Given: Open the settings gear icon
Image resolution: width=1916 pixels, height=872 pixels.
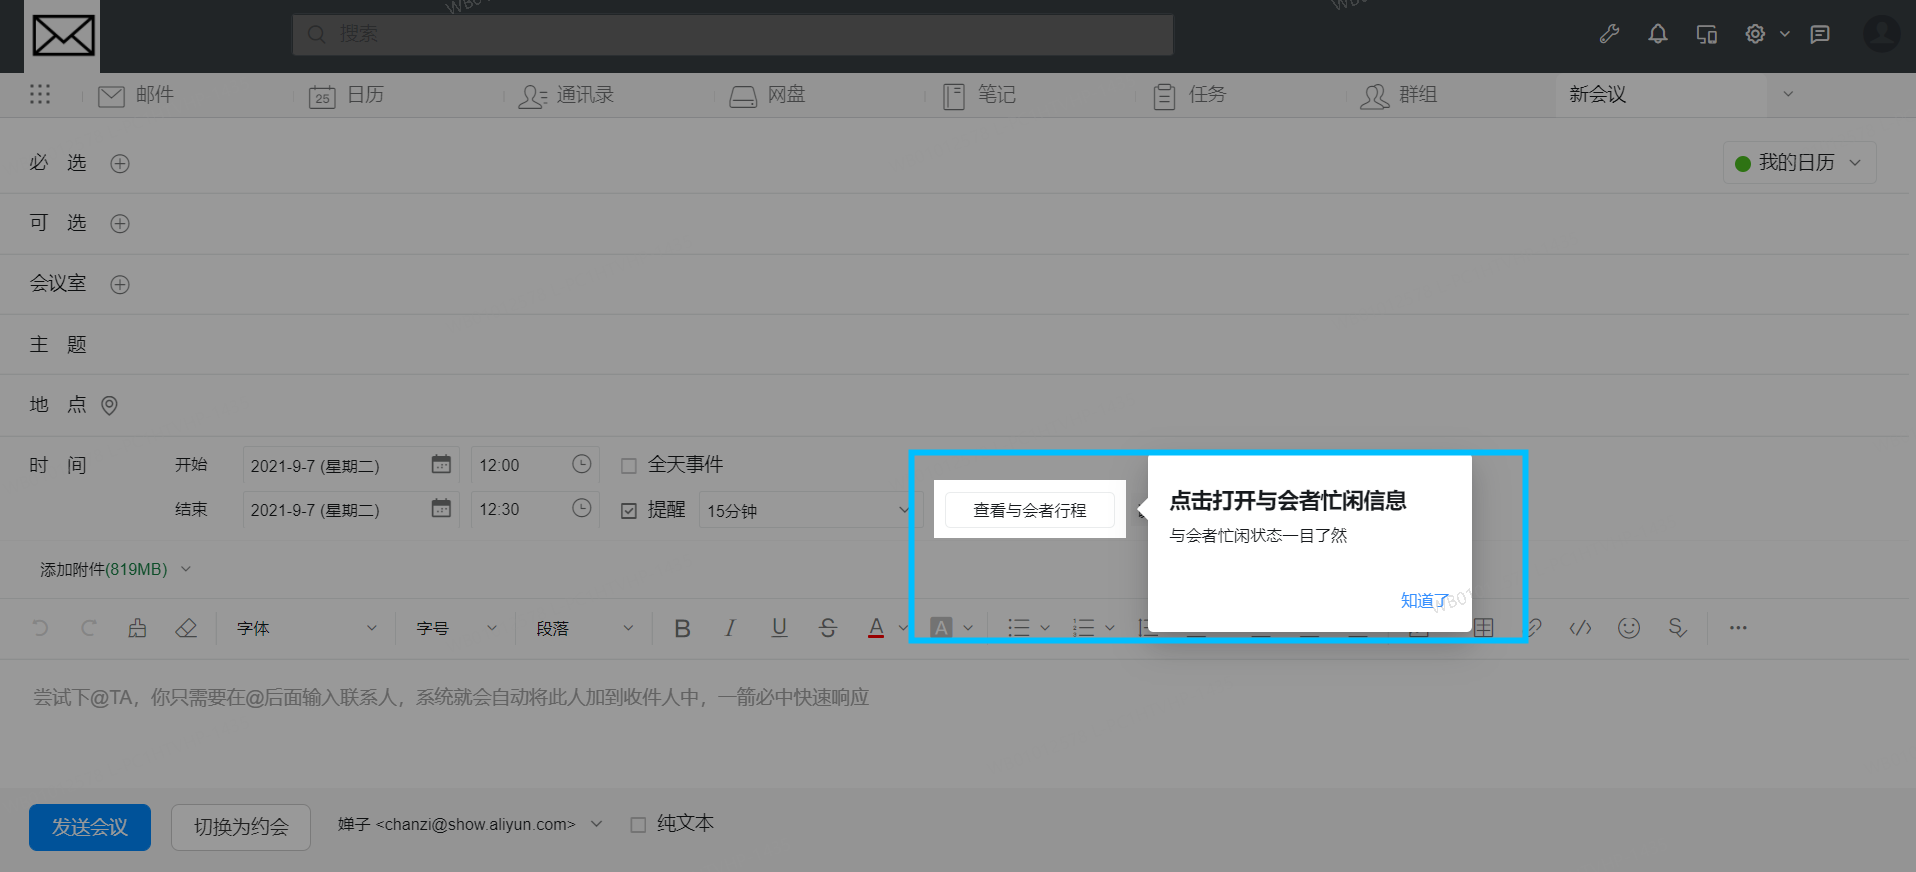Looking at the screenshot, I should click(x=1755, y=35).
